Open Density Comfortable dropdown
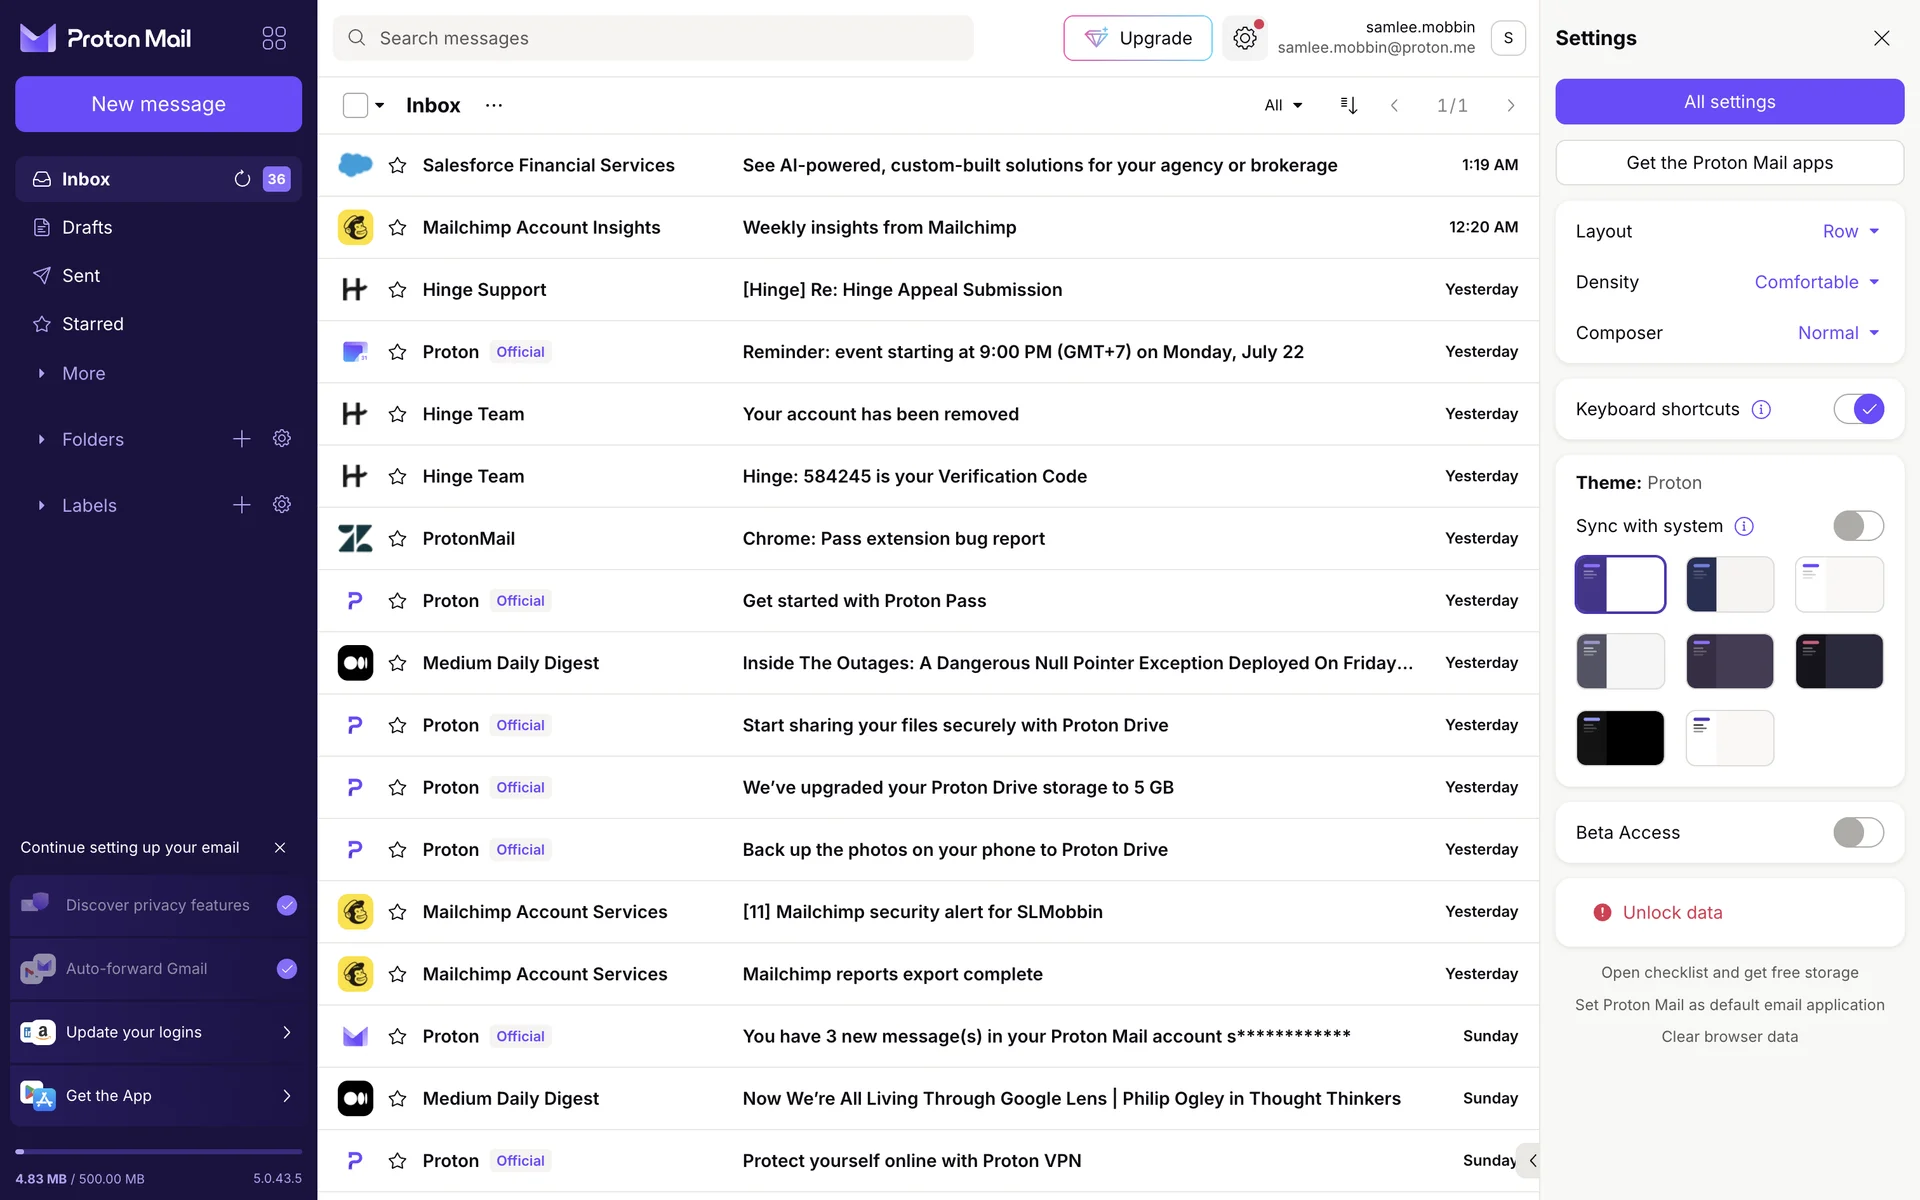Screen dimensions: 1920x1200 tap(1816, 282)
